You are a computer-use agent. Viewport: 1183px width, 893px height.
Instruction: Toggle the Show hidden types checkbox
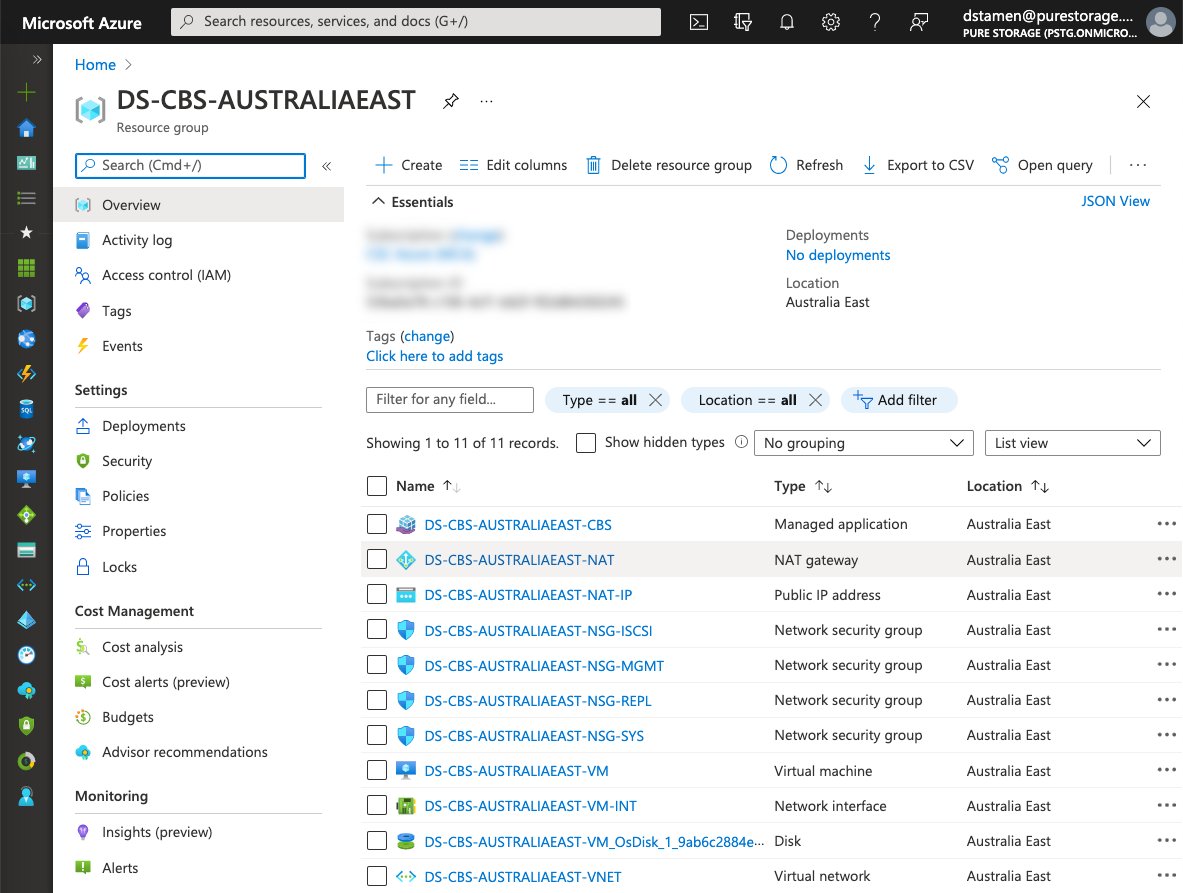click(x=585, y=443)
